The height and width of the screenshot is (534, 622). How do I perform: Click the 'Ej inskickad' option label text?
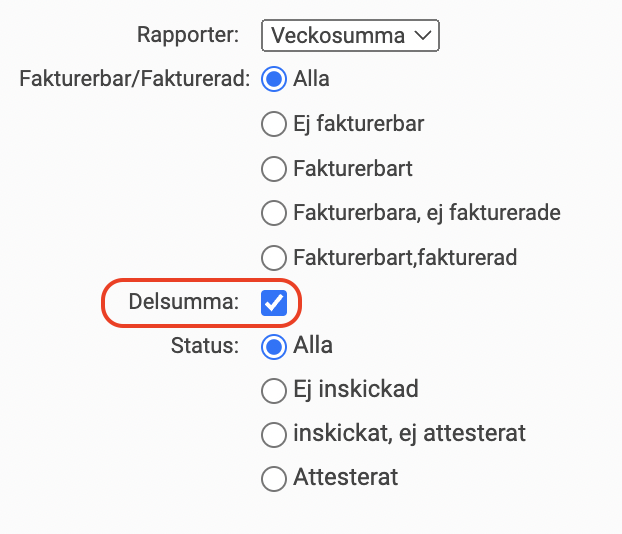pos(355,389)
